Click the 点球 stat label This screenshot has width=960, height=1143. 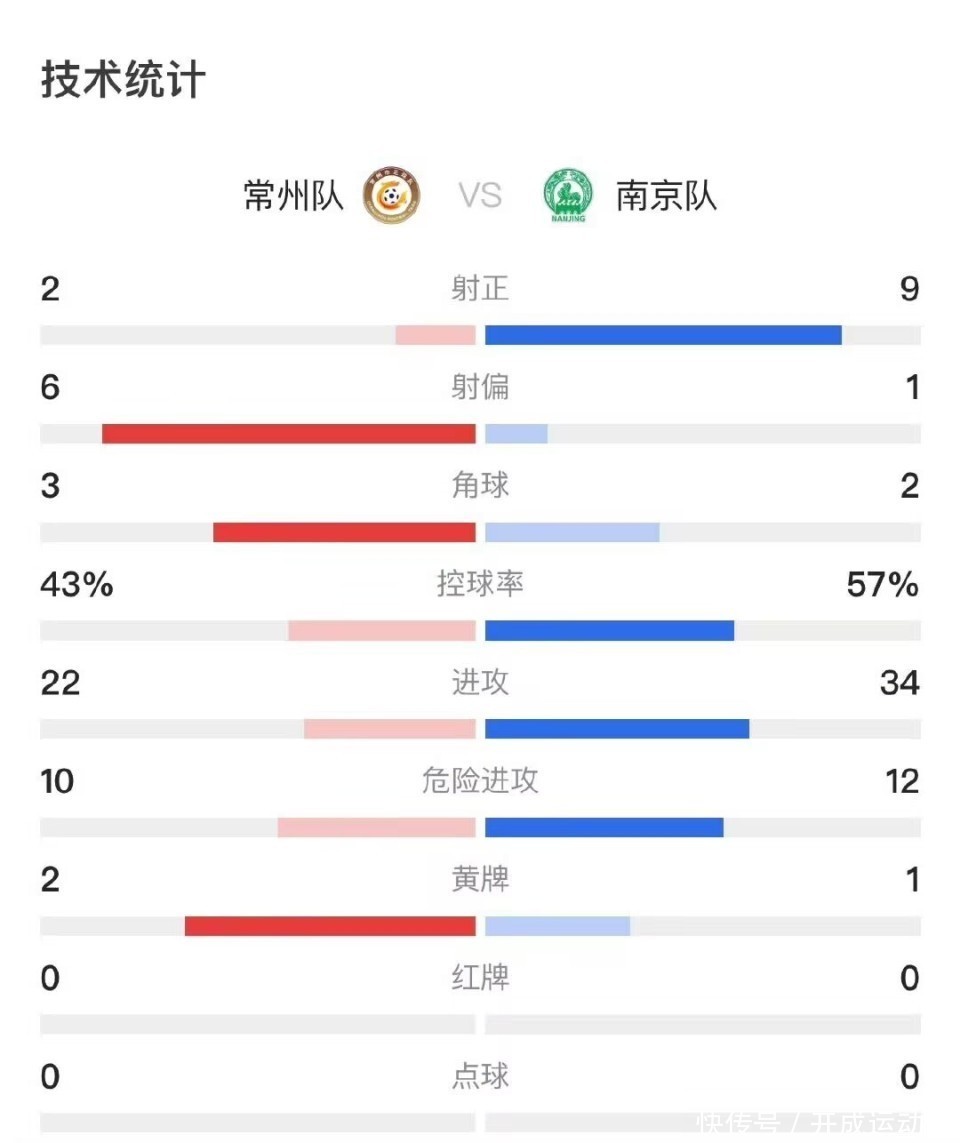pos(480,1077)
